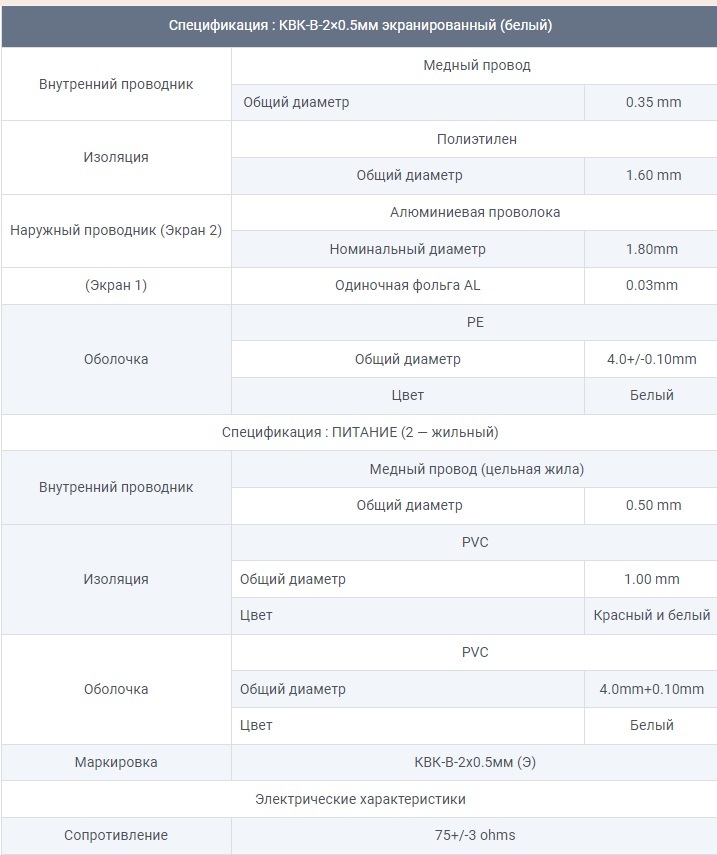
Task: Click the Одиночная фольга AL cell
Action: click(x=407, y=285)
